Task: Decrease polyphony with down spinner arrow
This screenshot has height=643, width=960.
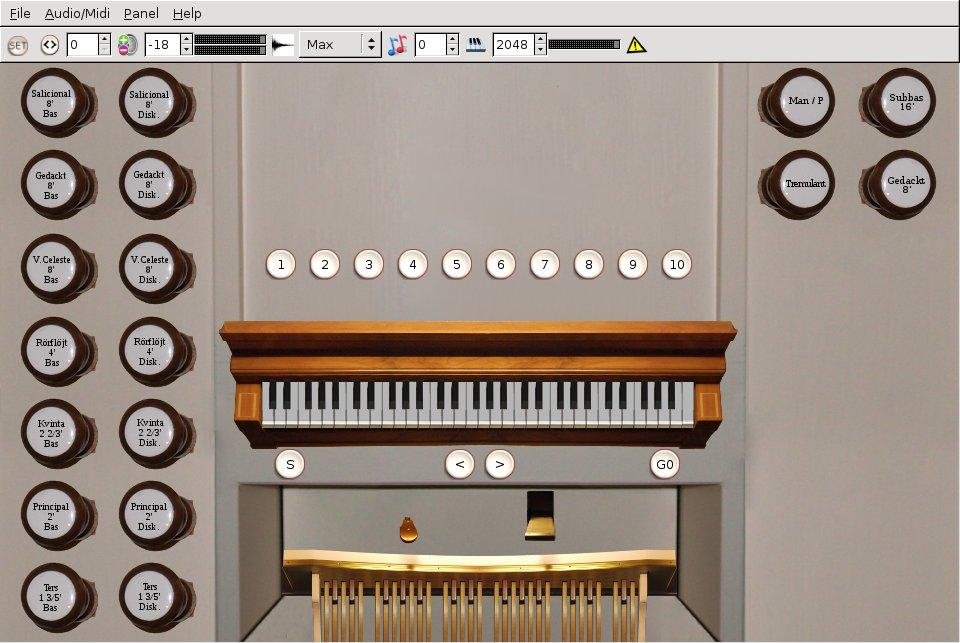Action: [540, 50]
